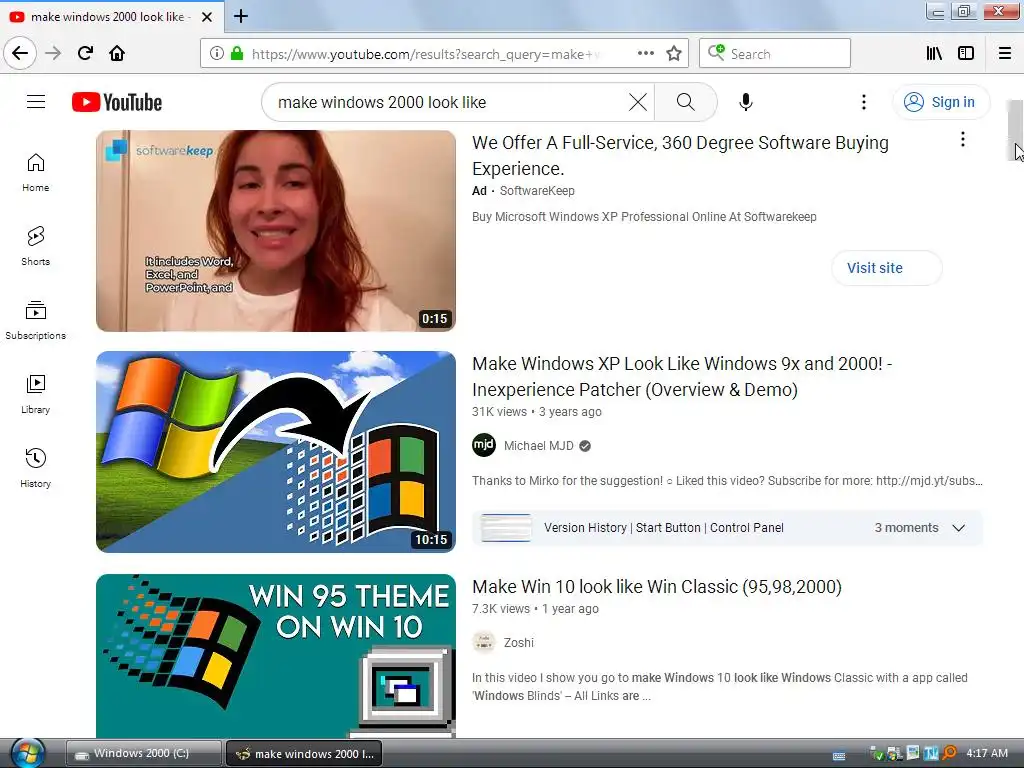Click the SoftwareKeep advertiser name

(537, 191)
